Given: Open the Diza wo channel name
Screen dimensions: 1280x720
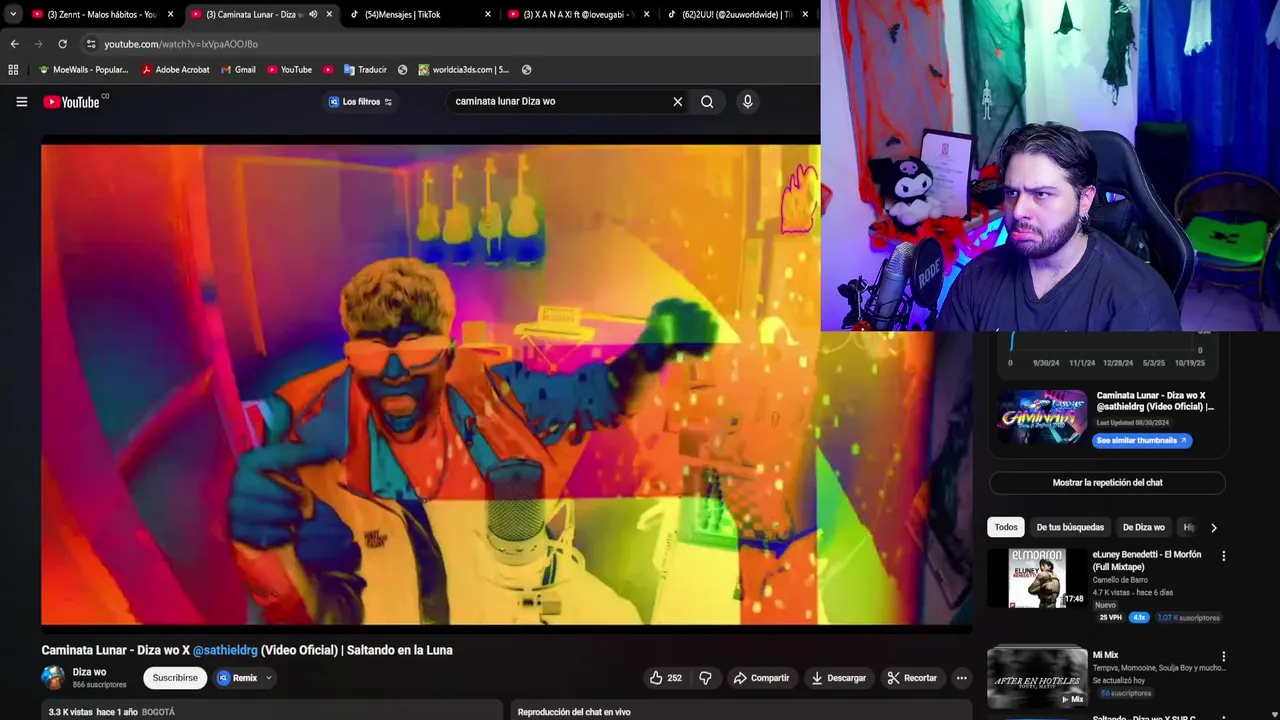Looking at the screenshot, I should pos(89,672).
